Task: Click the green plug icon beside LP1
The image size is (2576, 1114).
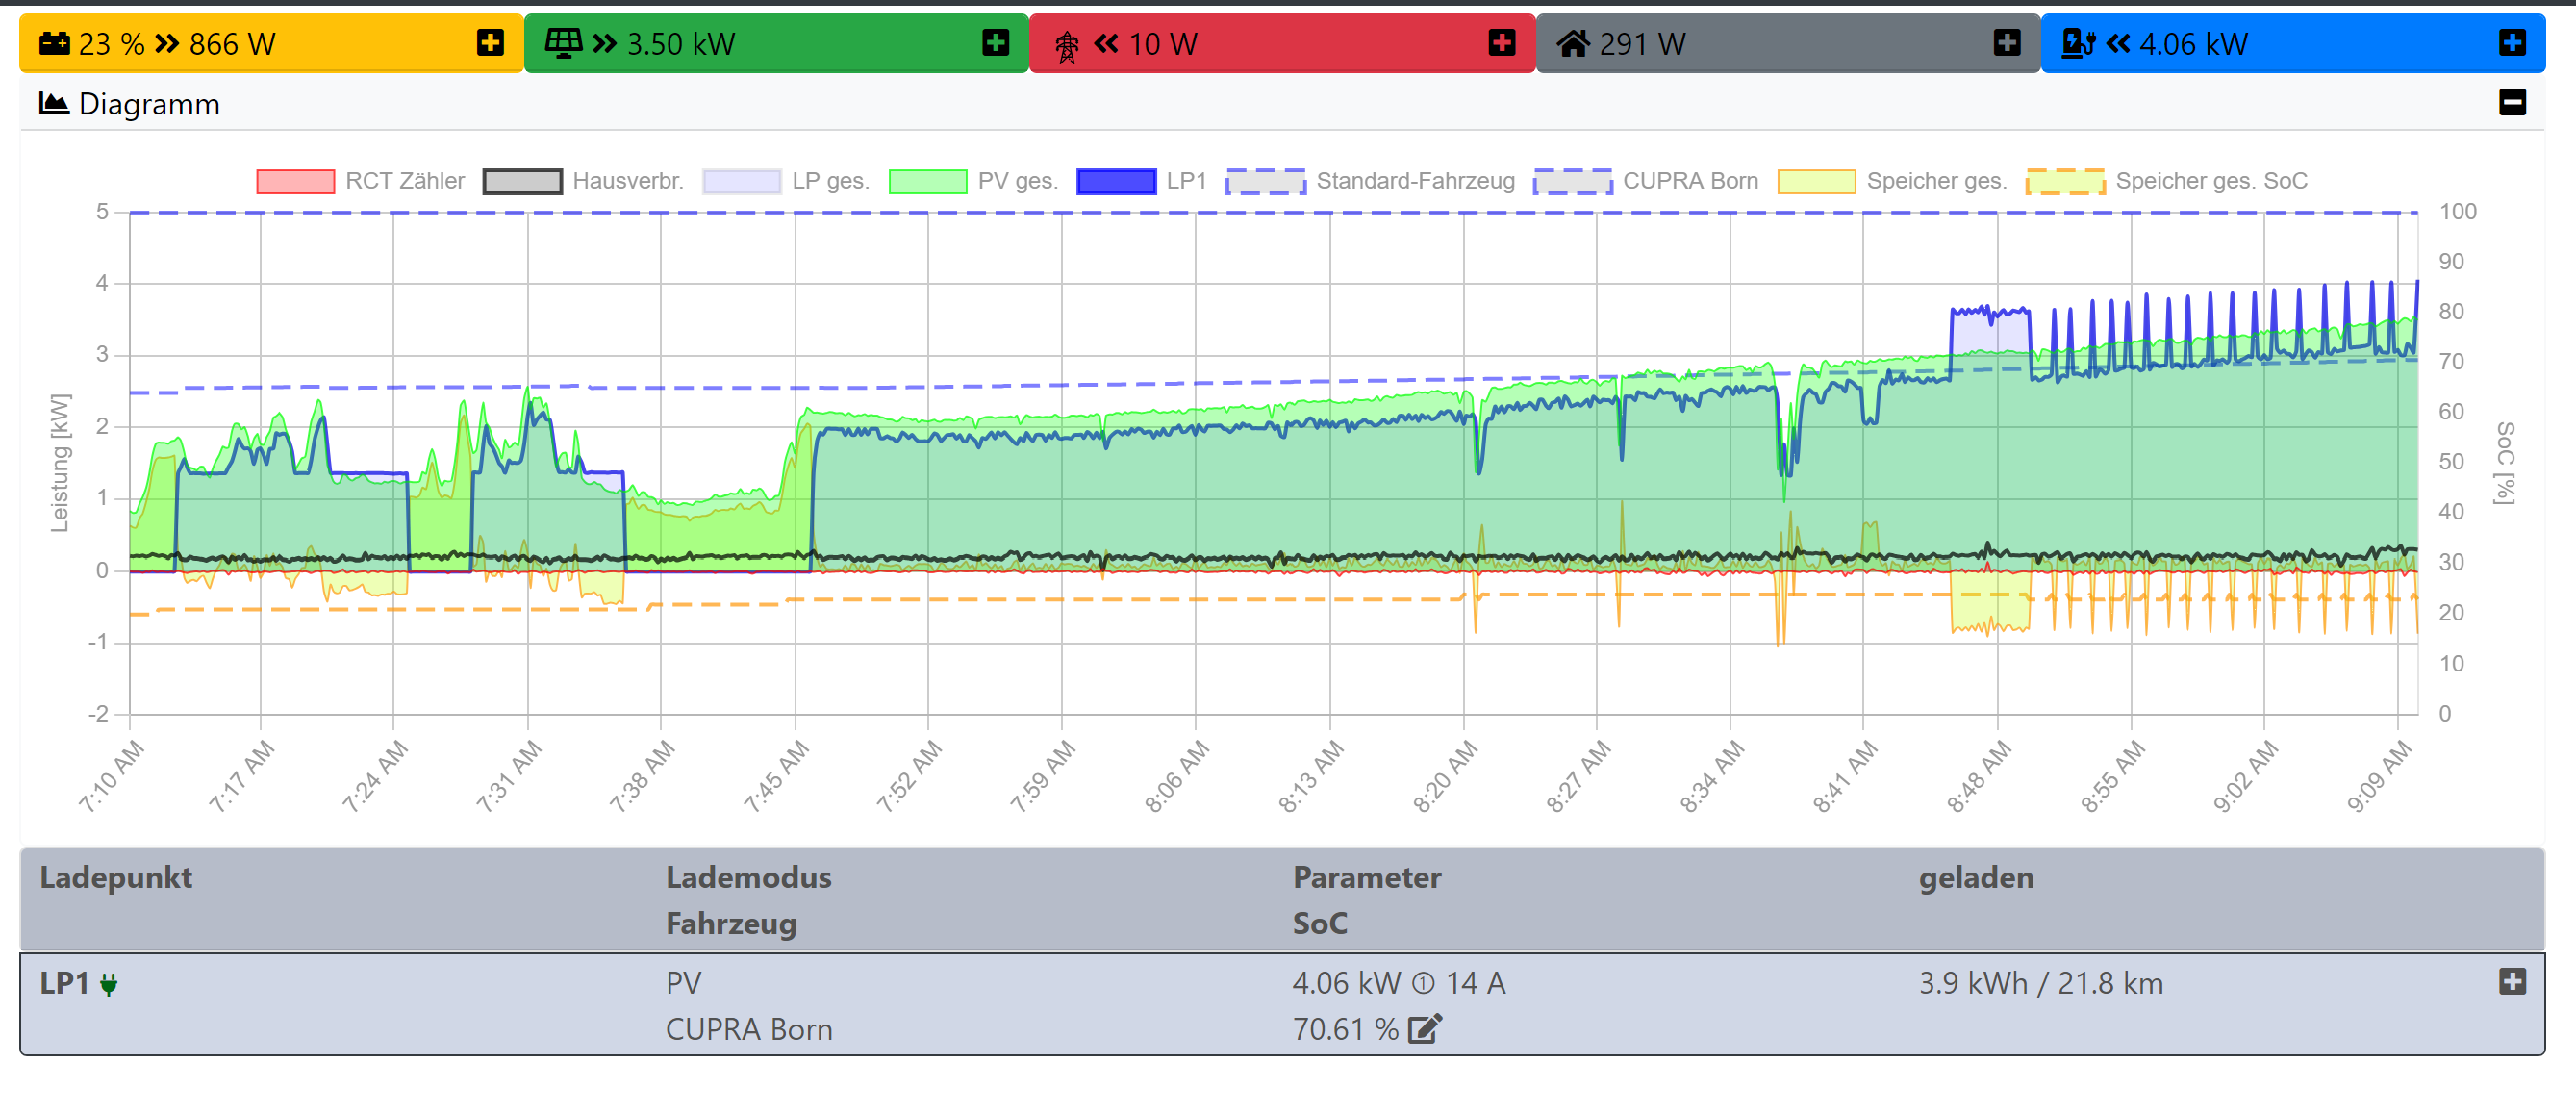Action: 109,984
